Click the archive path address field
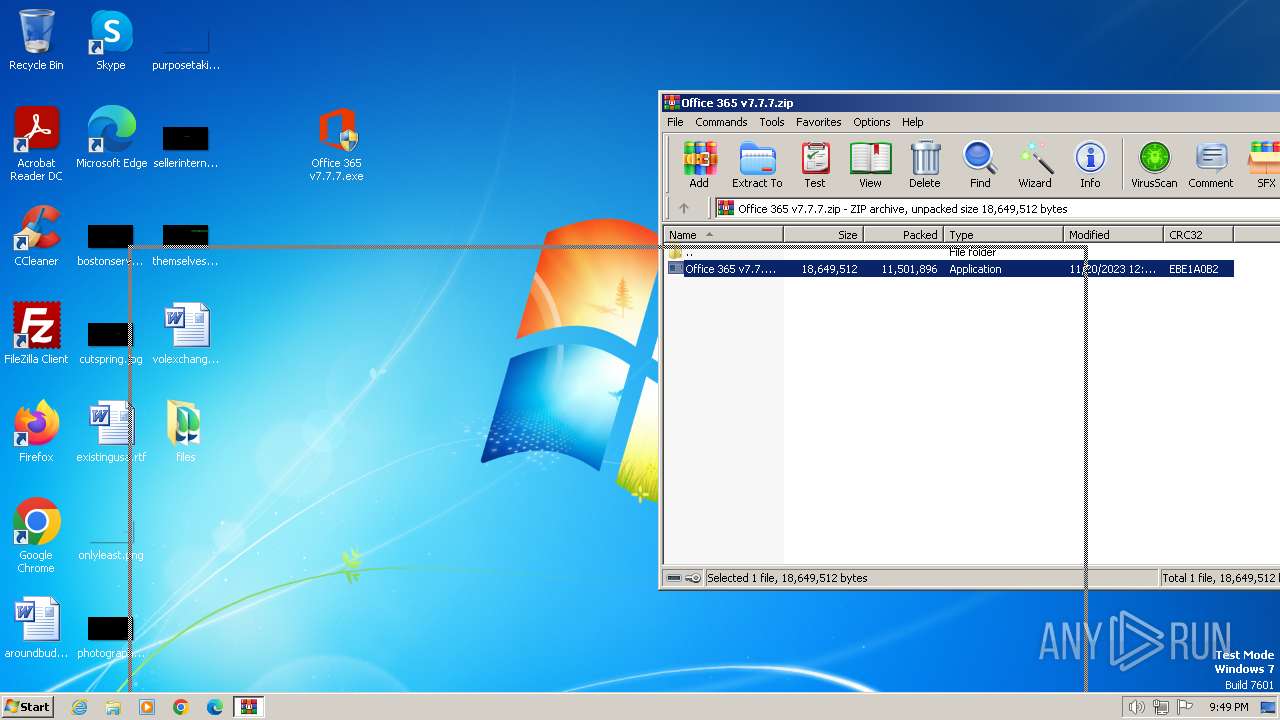 point(998,209)
